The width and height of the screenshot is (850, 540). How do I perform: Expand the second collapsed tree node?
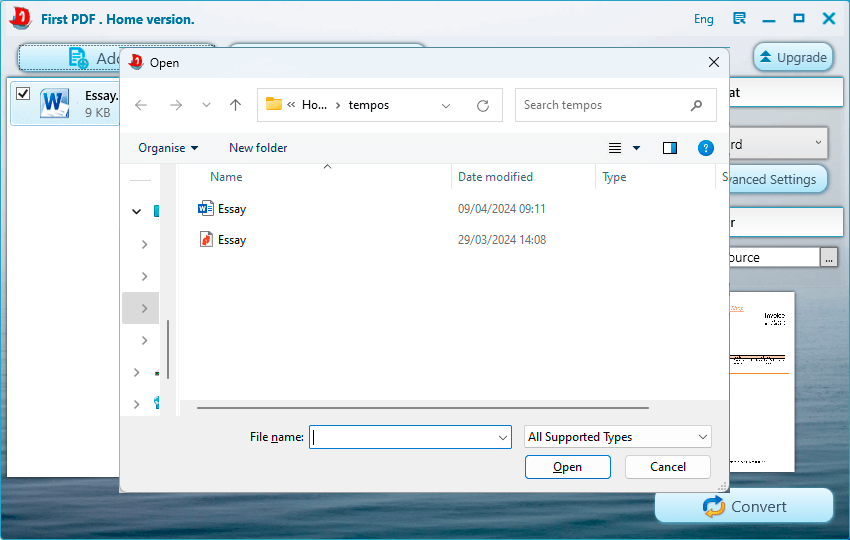point(144,277)
